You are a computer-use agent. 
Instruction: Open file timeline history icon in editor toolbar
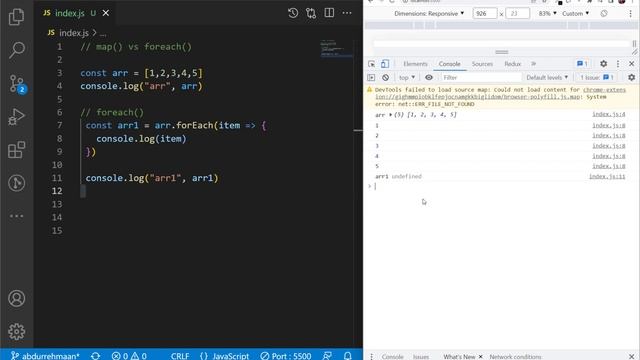click(293, 13)
